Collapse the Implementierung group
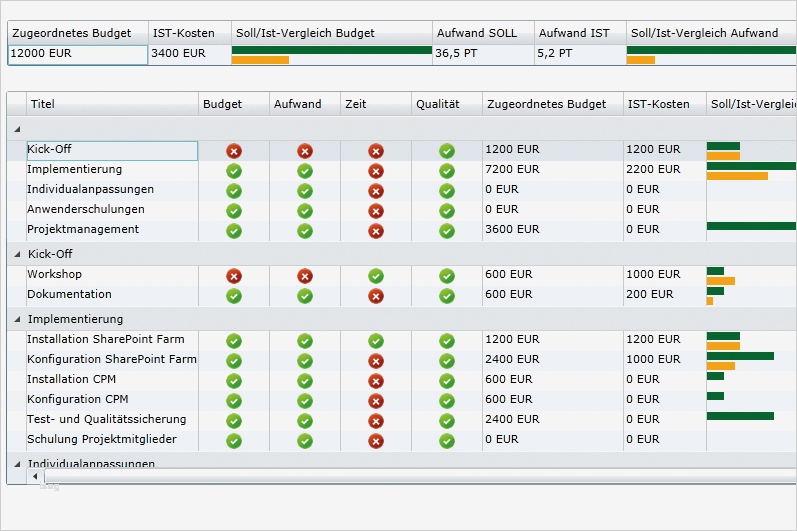 click(x=17, y=320)
